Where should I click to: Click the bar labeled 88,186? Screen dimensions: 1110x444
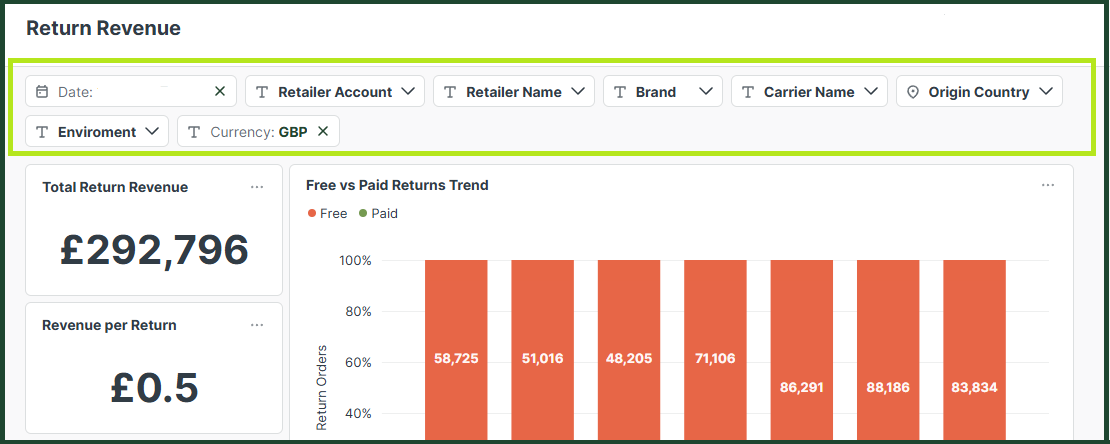888,350
